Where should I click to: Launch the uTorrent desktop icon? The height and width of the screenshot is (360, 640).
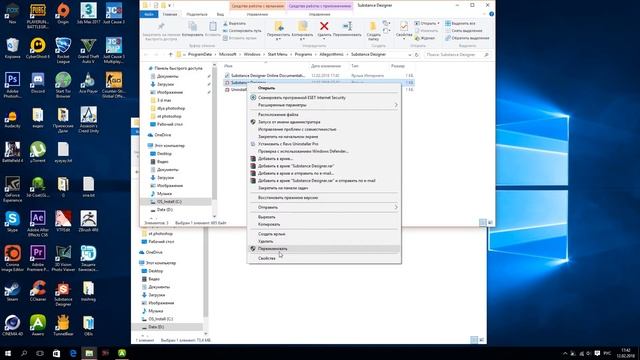pos(38,152)
